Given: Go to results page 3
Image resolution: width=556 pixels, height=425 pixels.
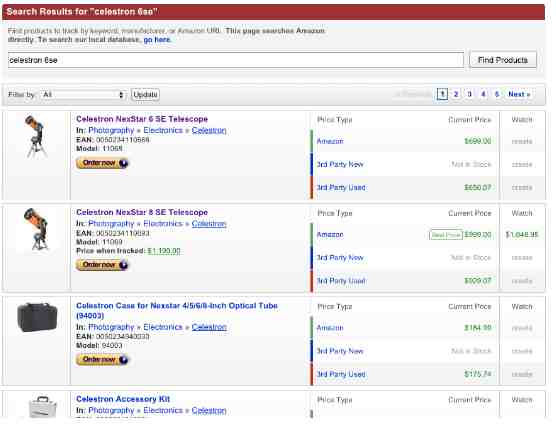Looking at the screenshot, I should coord(469,94).
